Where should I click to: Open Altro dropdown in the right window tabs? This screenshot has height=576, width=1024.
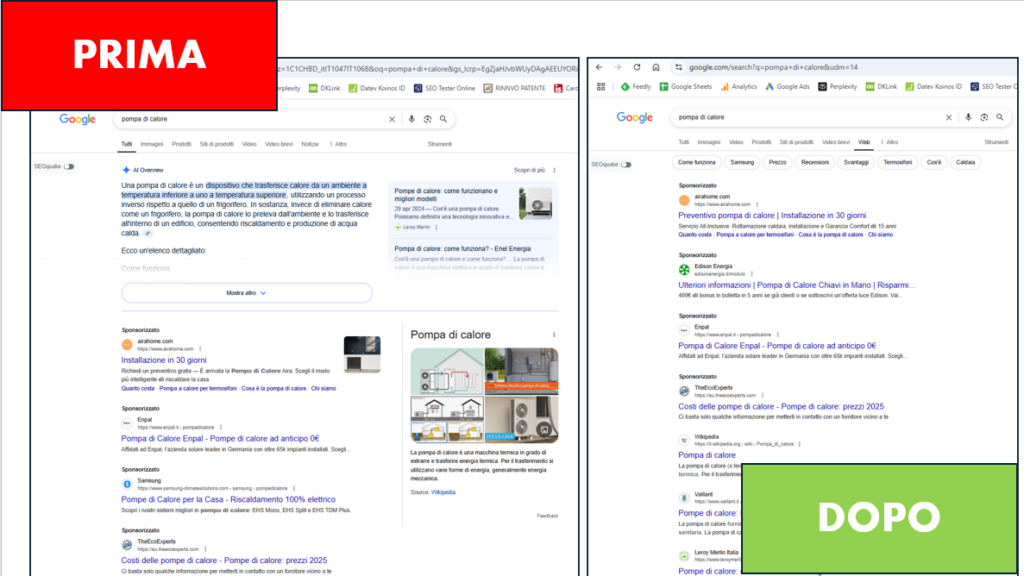point(889,142)
